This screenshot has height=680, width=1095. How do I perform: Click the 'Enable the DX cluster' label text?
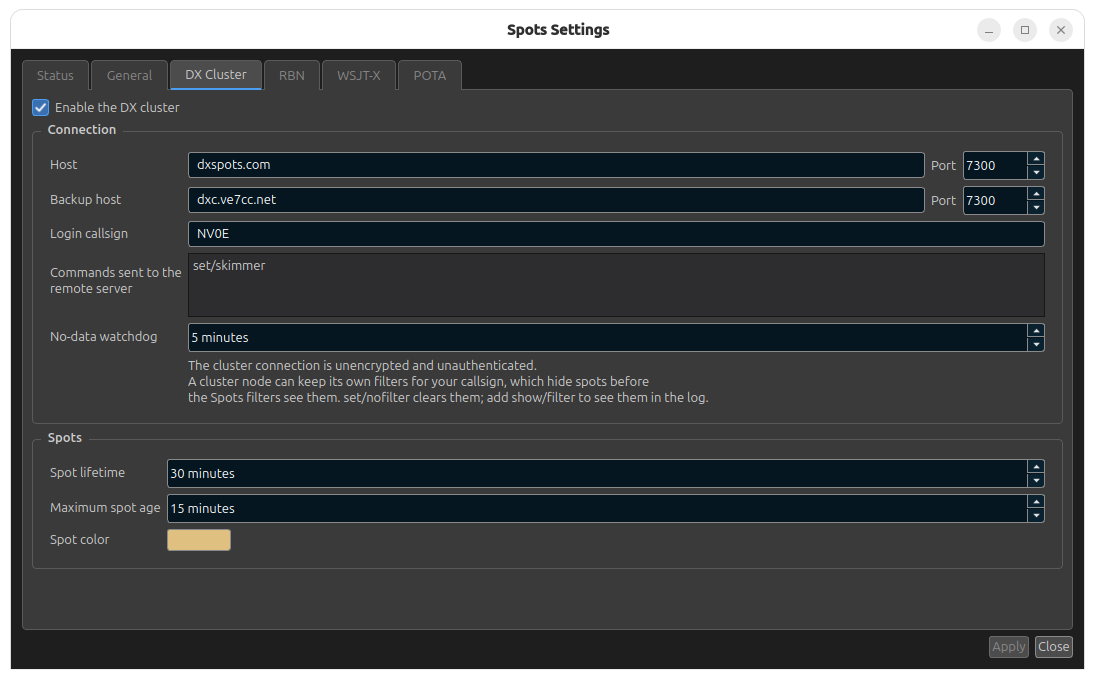pyautogui.click(x=117, y=108)
